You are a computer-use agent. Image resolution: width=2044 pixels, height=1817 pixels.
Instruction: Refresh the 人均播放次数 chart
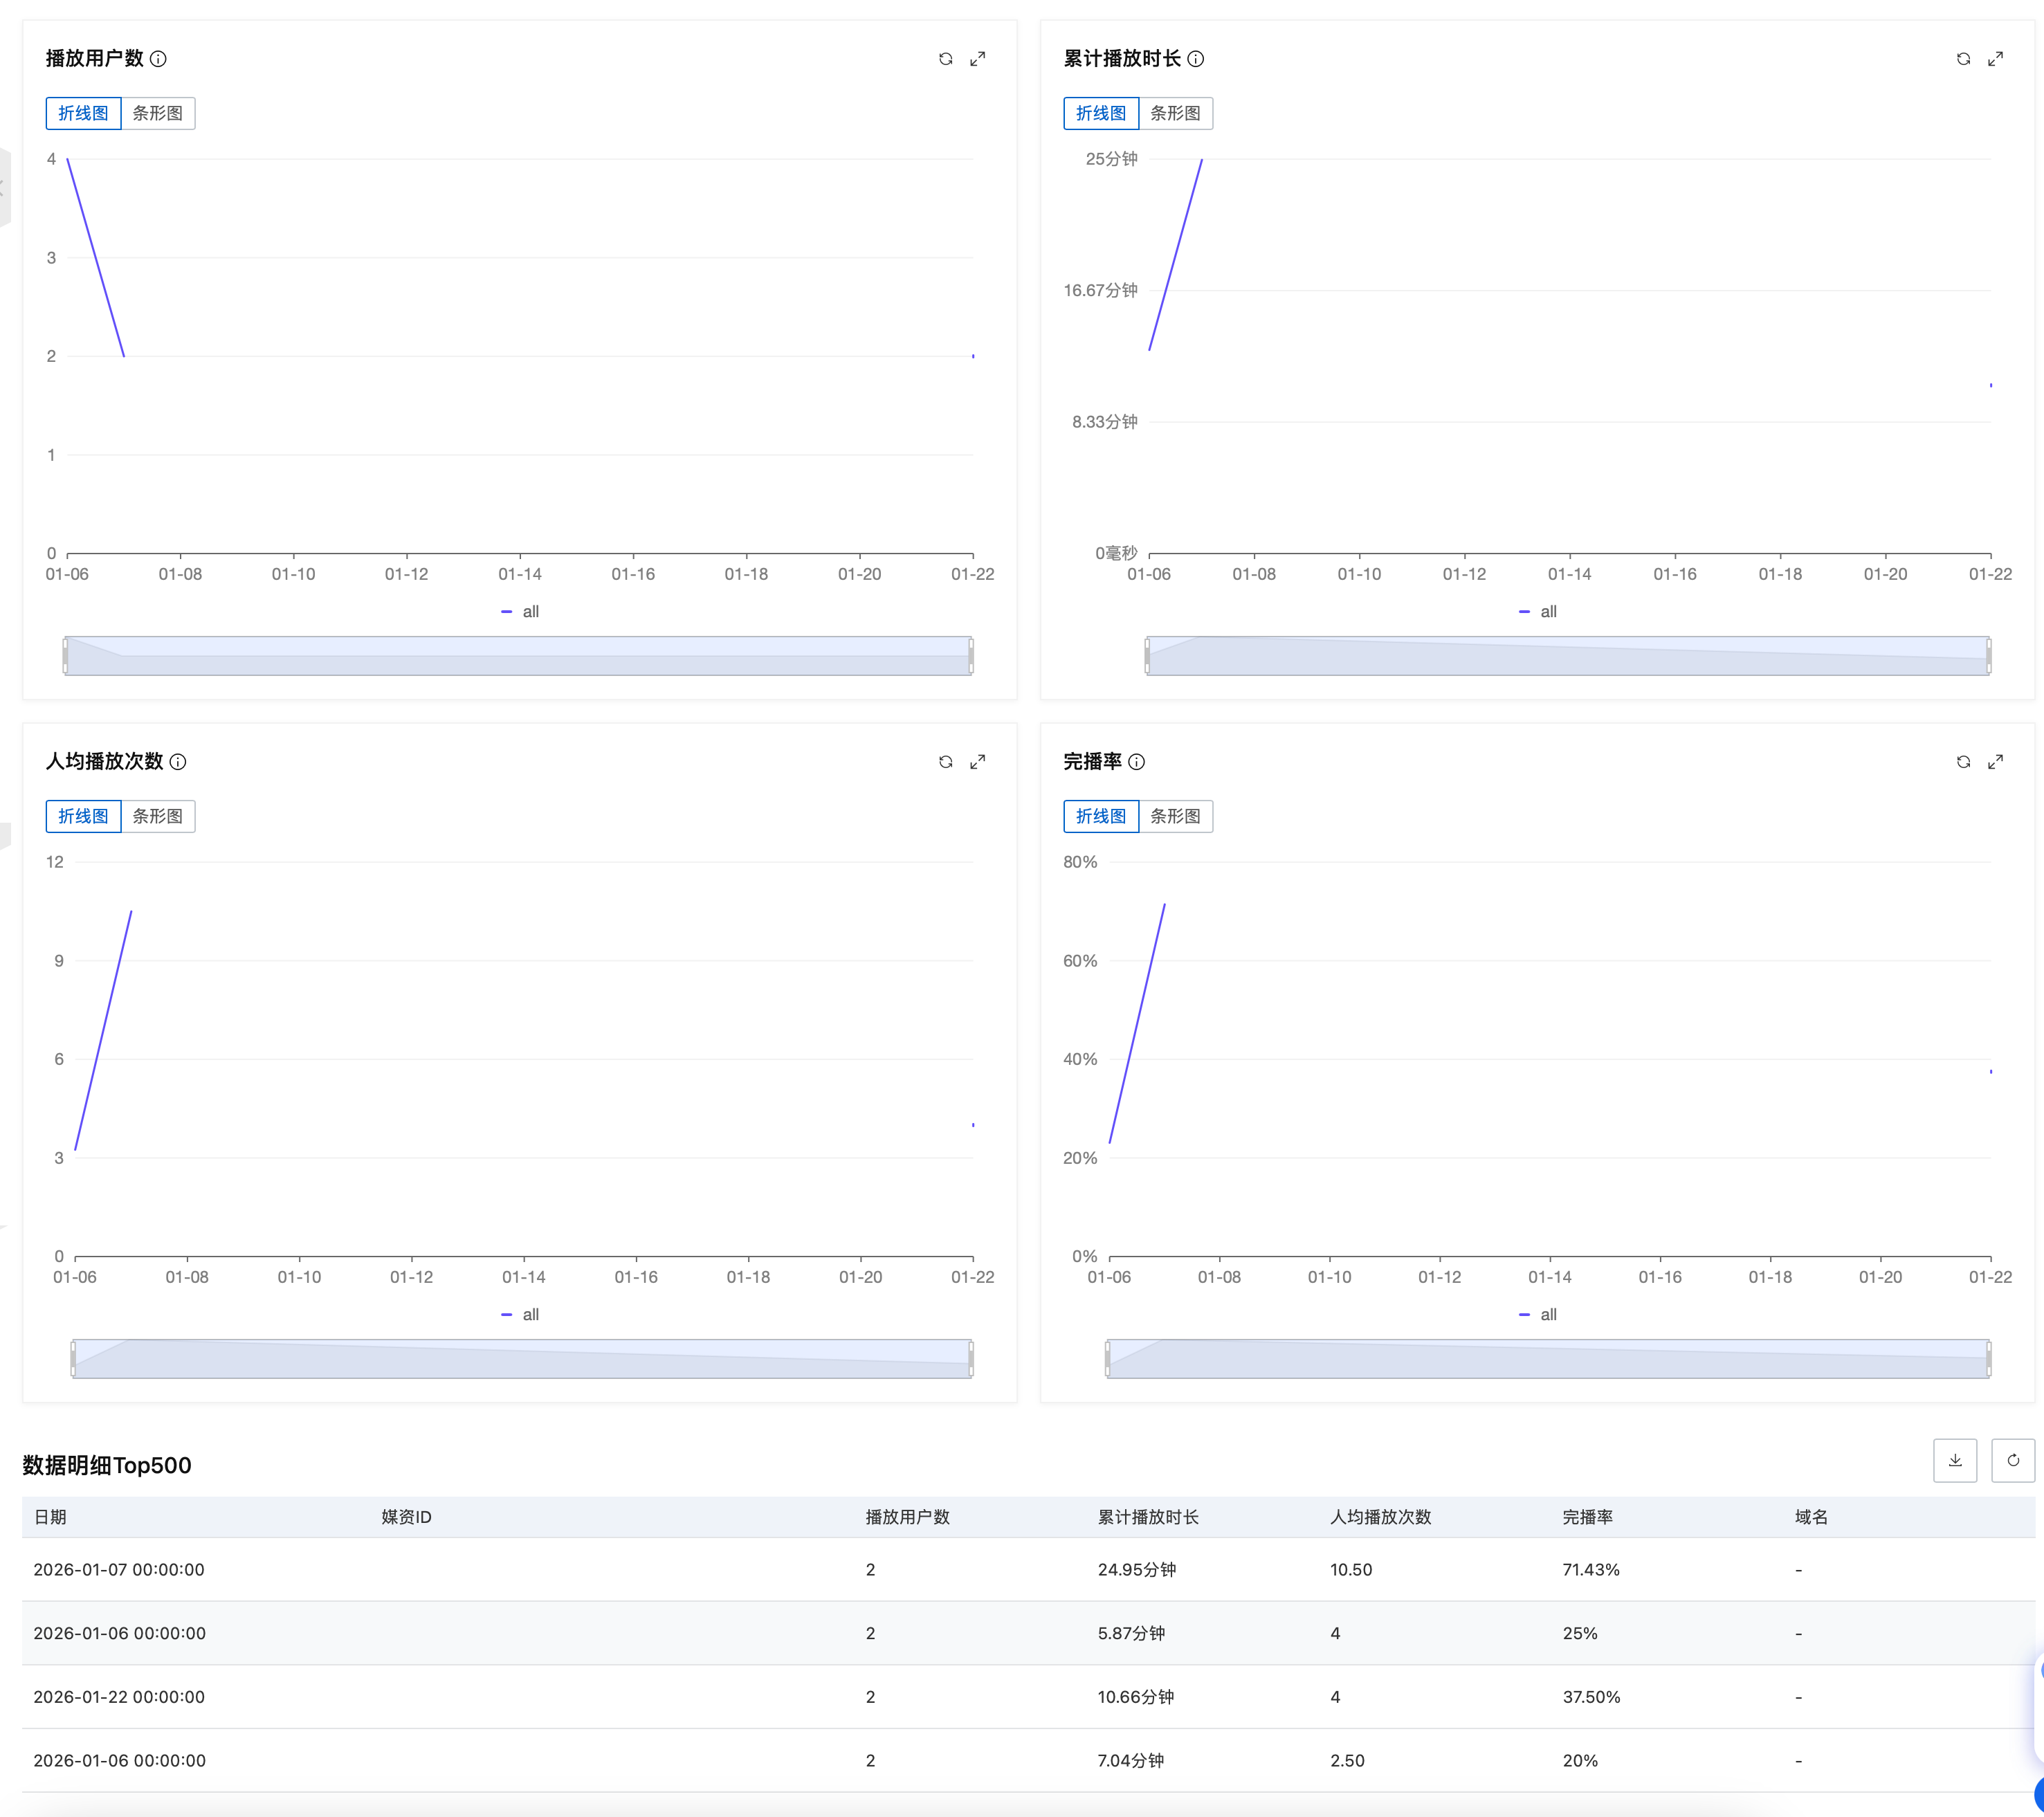coord(945,762)
